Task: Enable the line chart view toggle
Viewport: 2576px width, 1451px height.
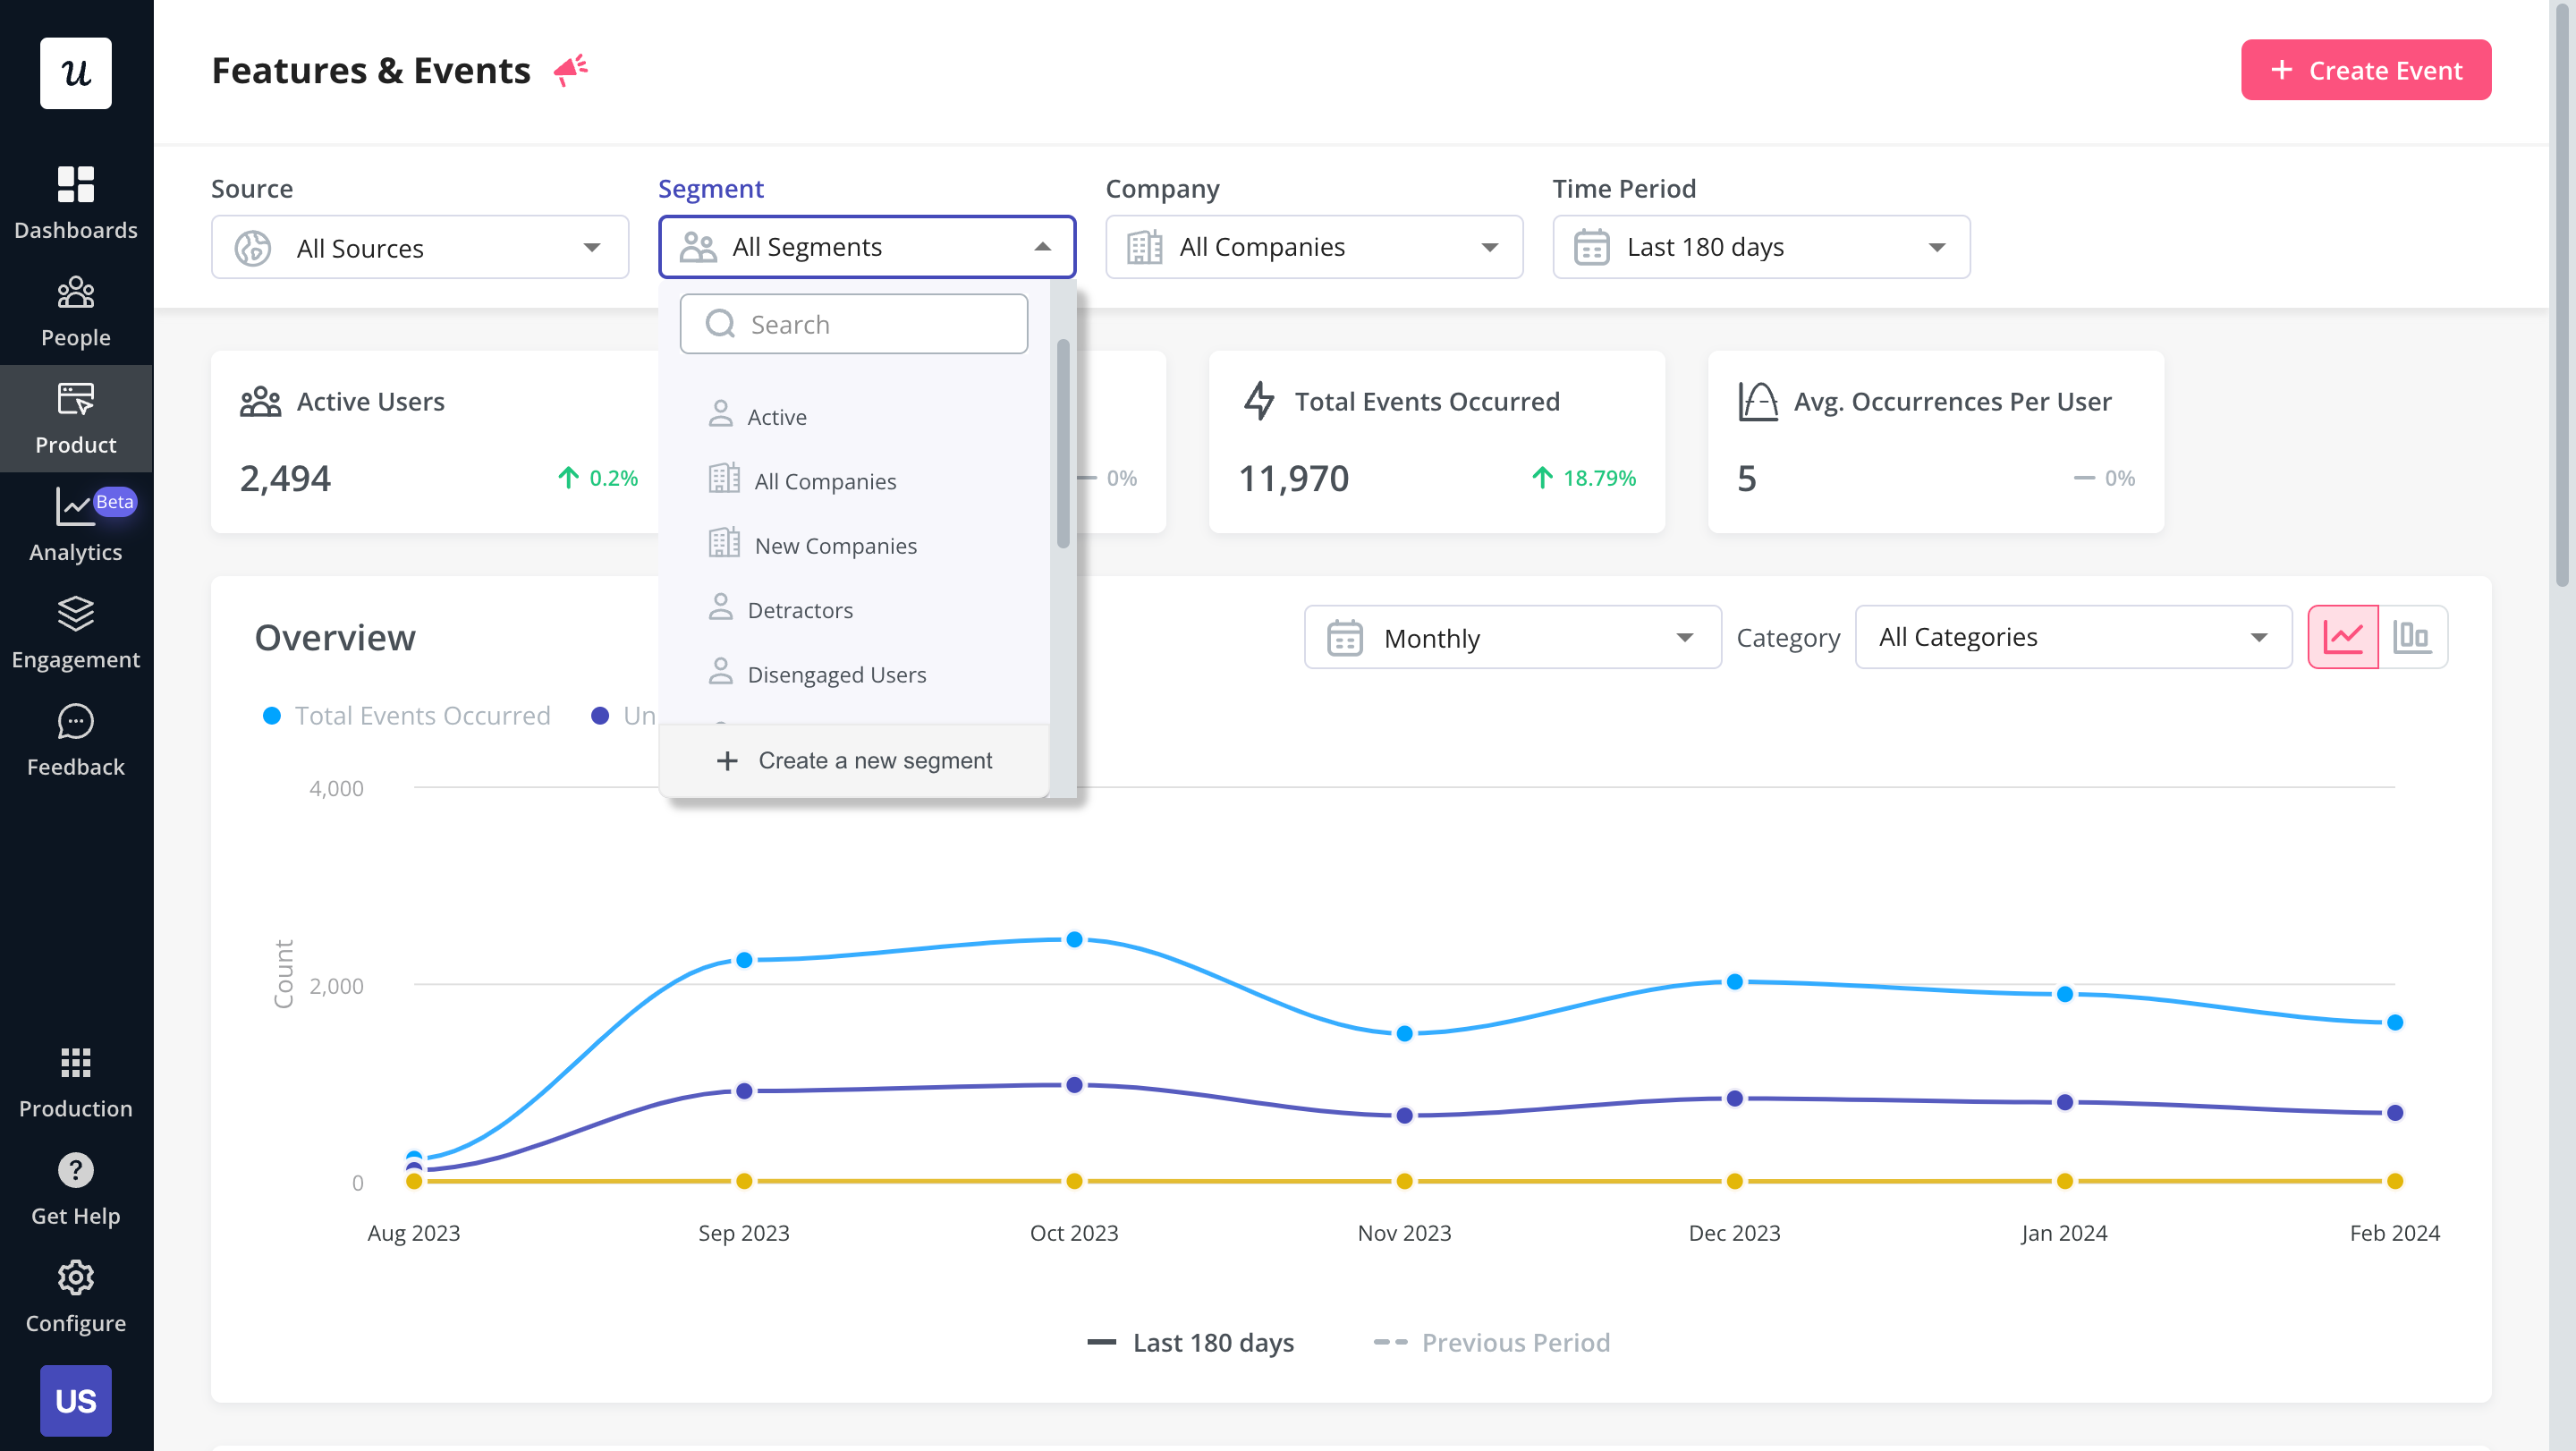Action: [x=2343, y=636]
